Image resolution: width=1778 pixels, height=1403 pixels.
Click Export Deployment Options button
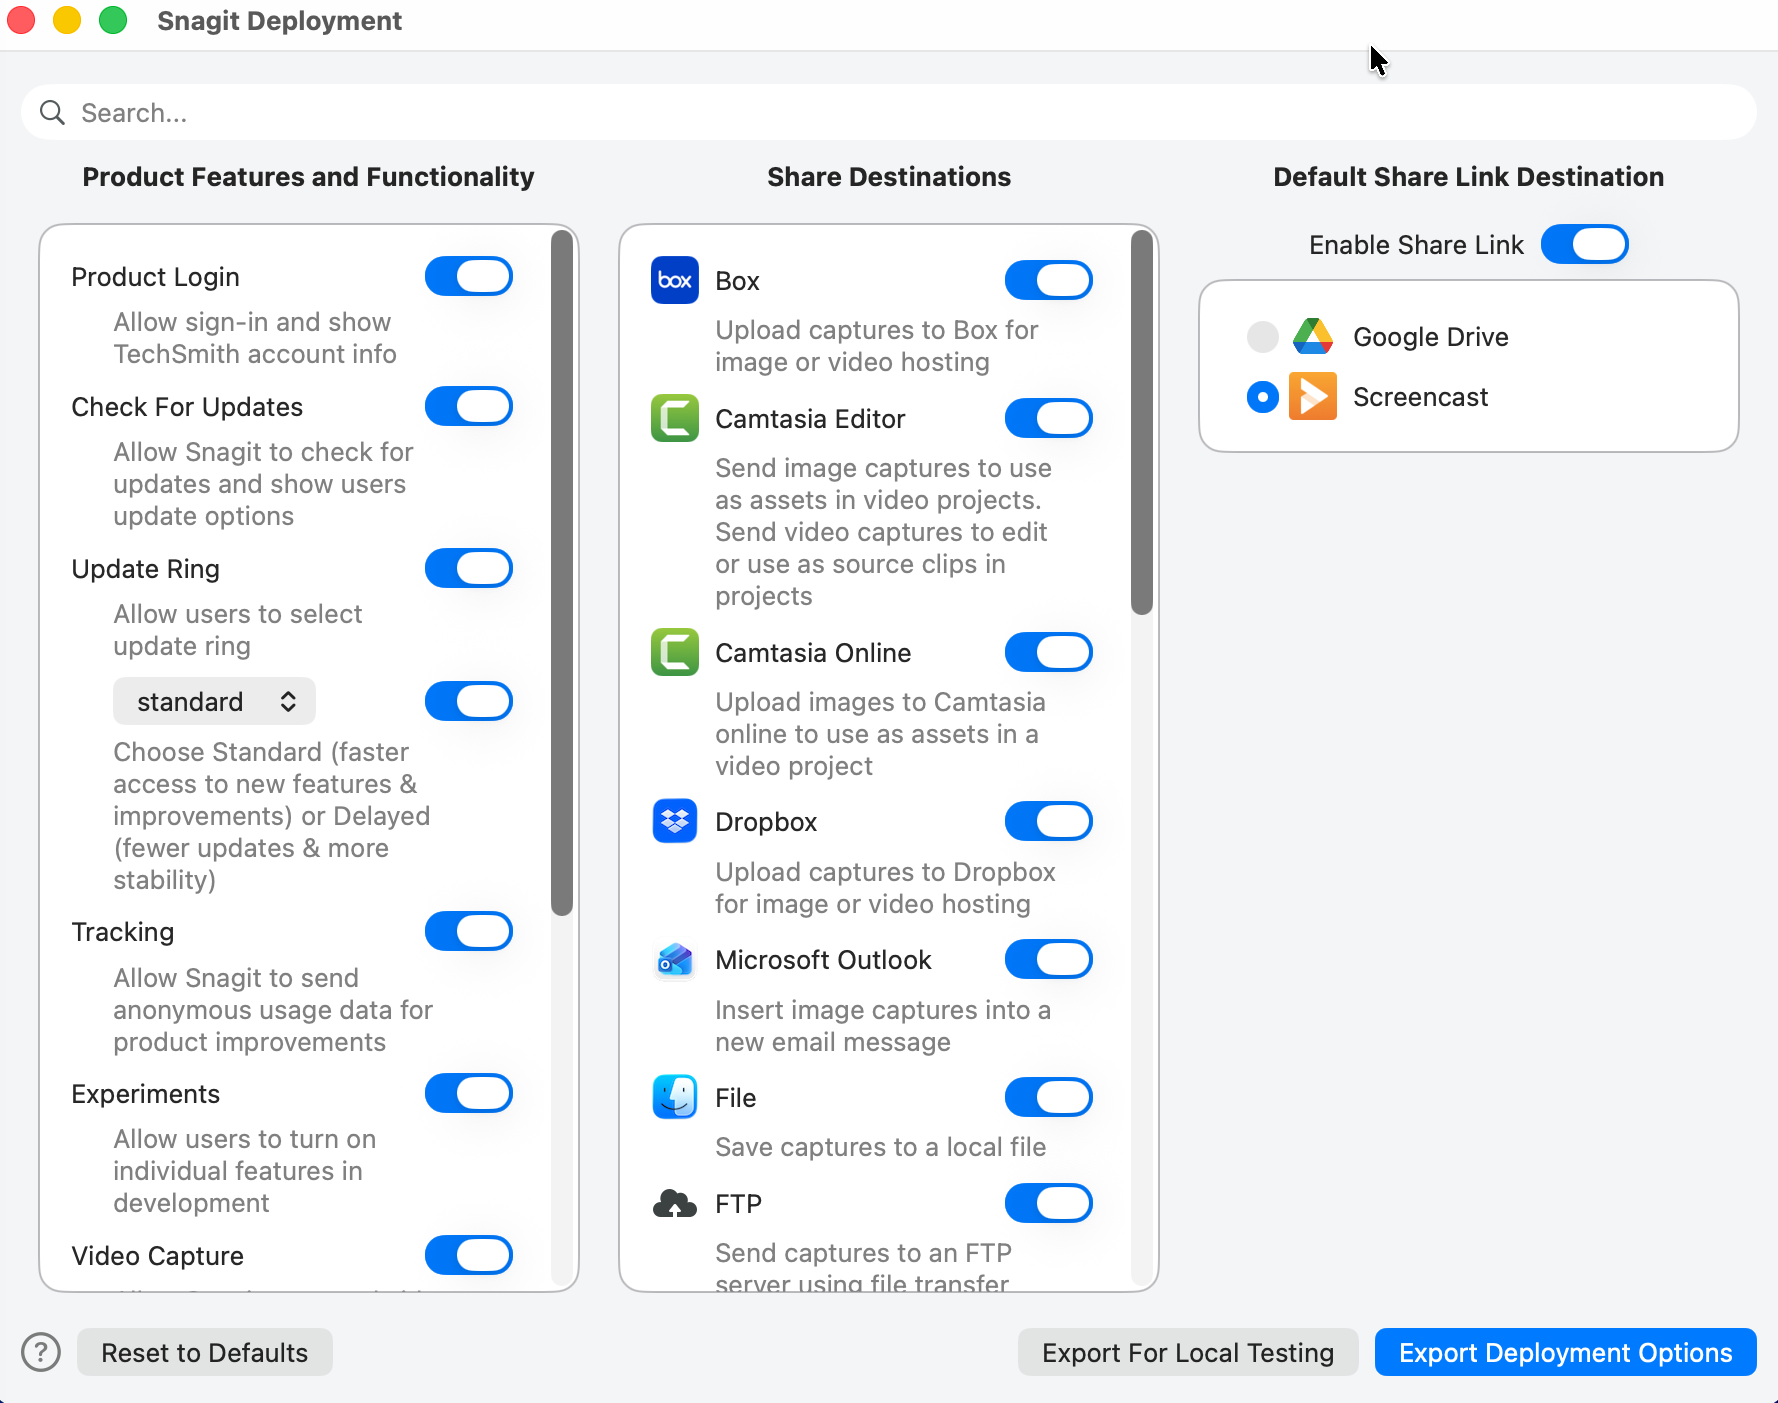point(1566,1352)
